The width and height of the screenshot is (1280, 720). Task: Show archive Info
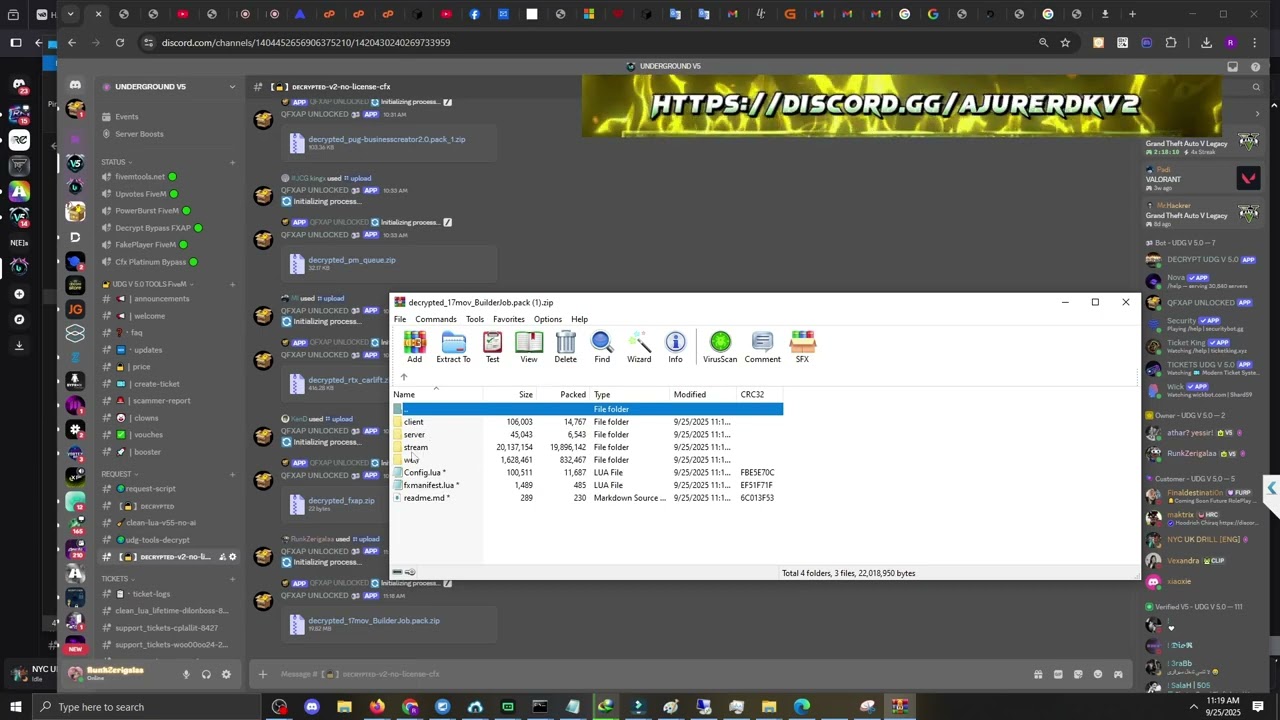pyautogui.click(x=675, y=347)
